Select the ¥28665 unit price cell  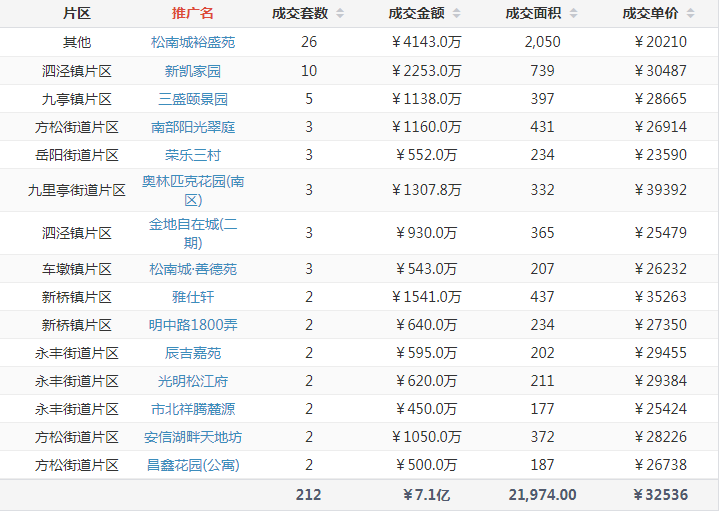coord(660,99)
